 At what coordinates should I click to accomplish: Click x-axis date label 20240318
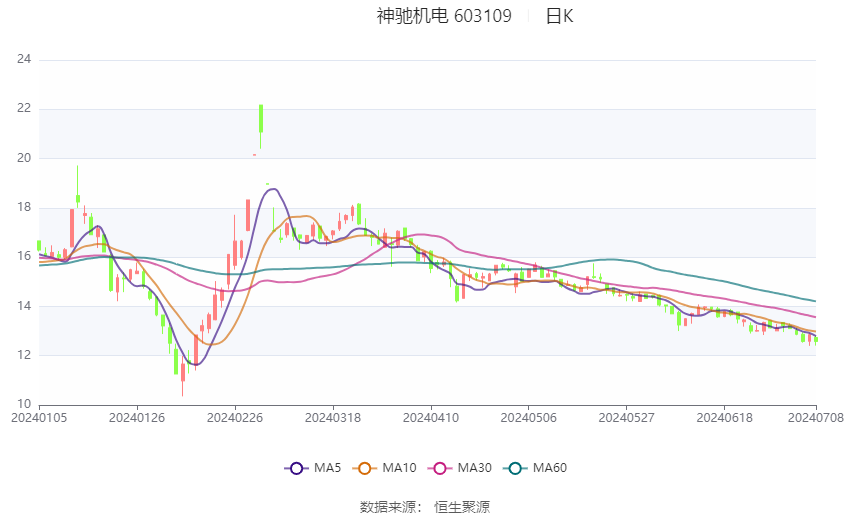(333, 418)
